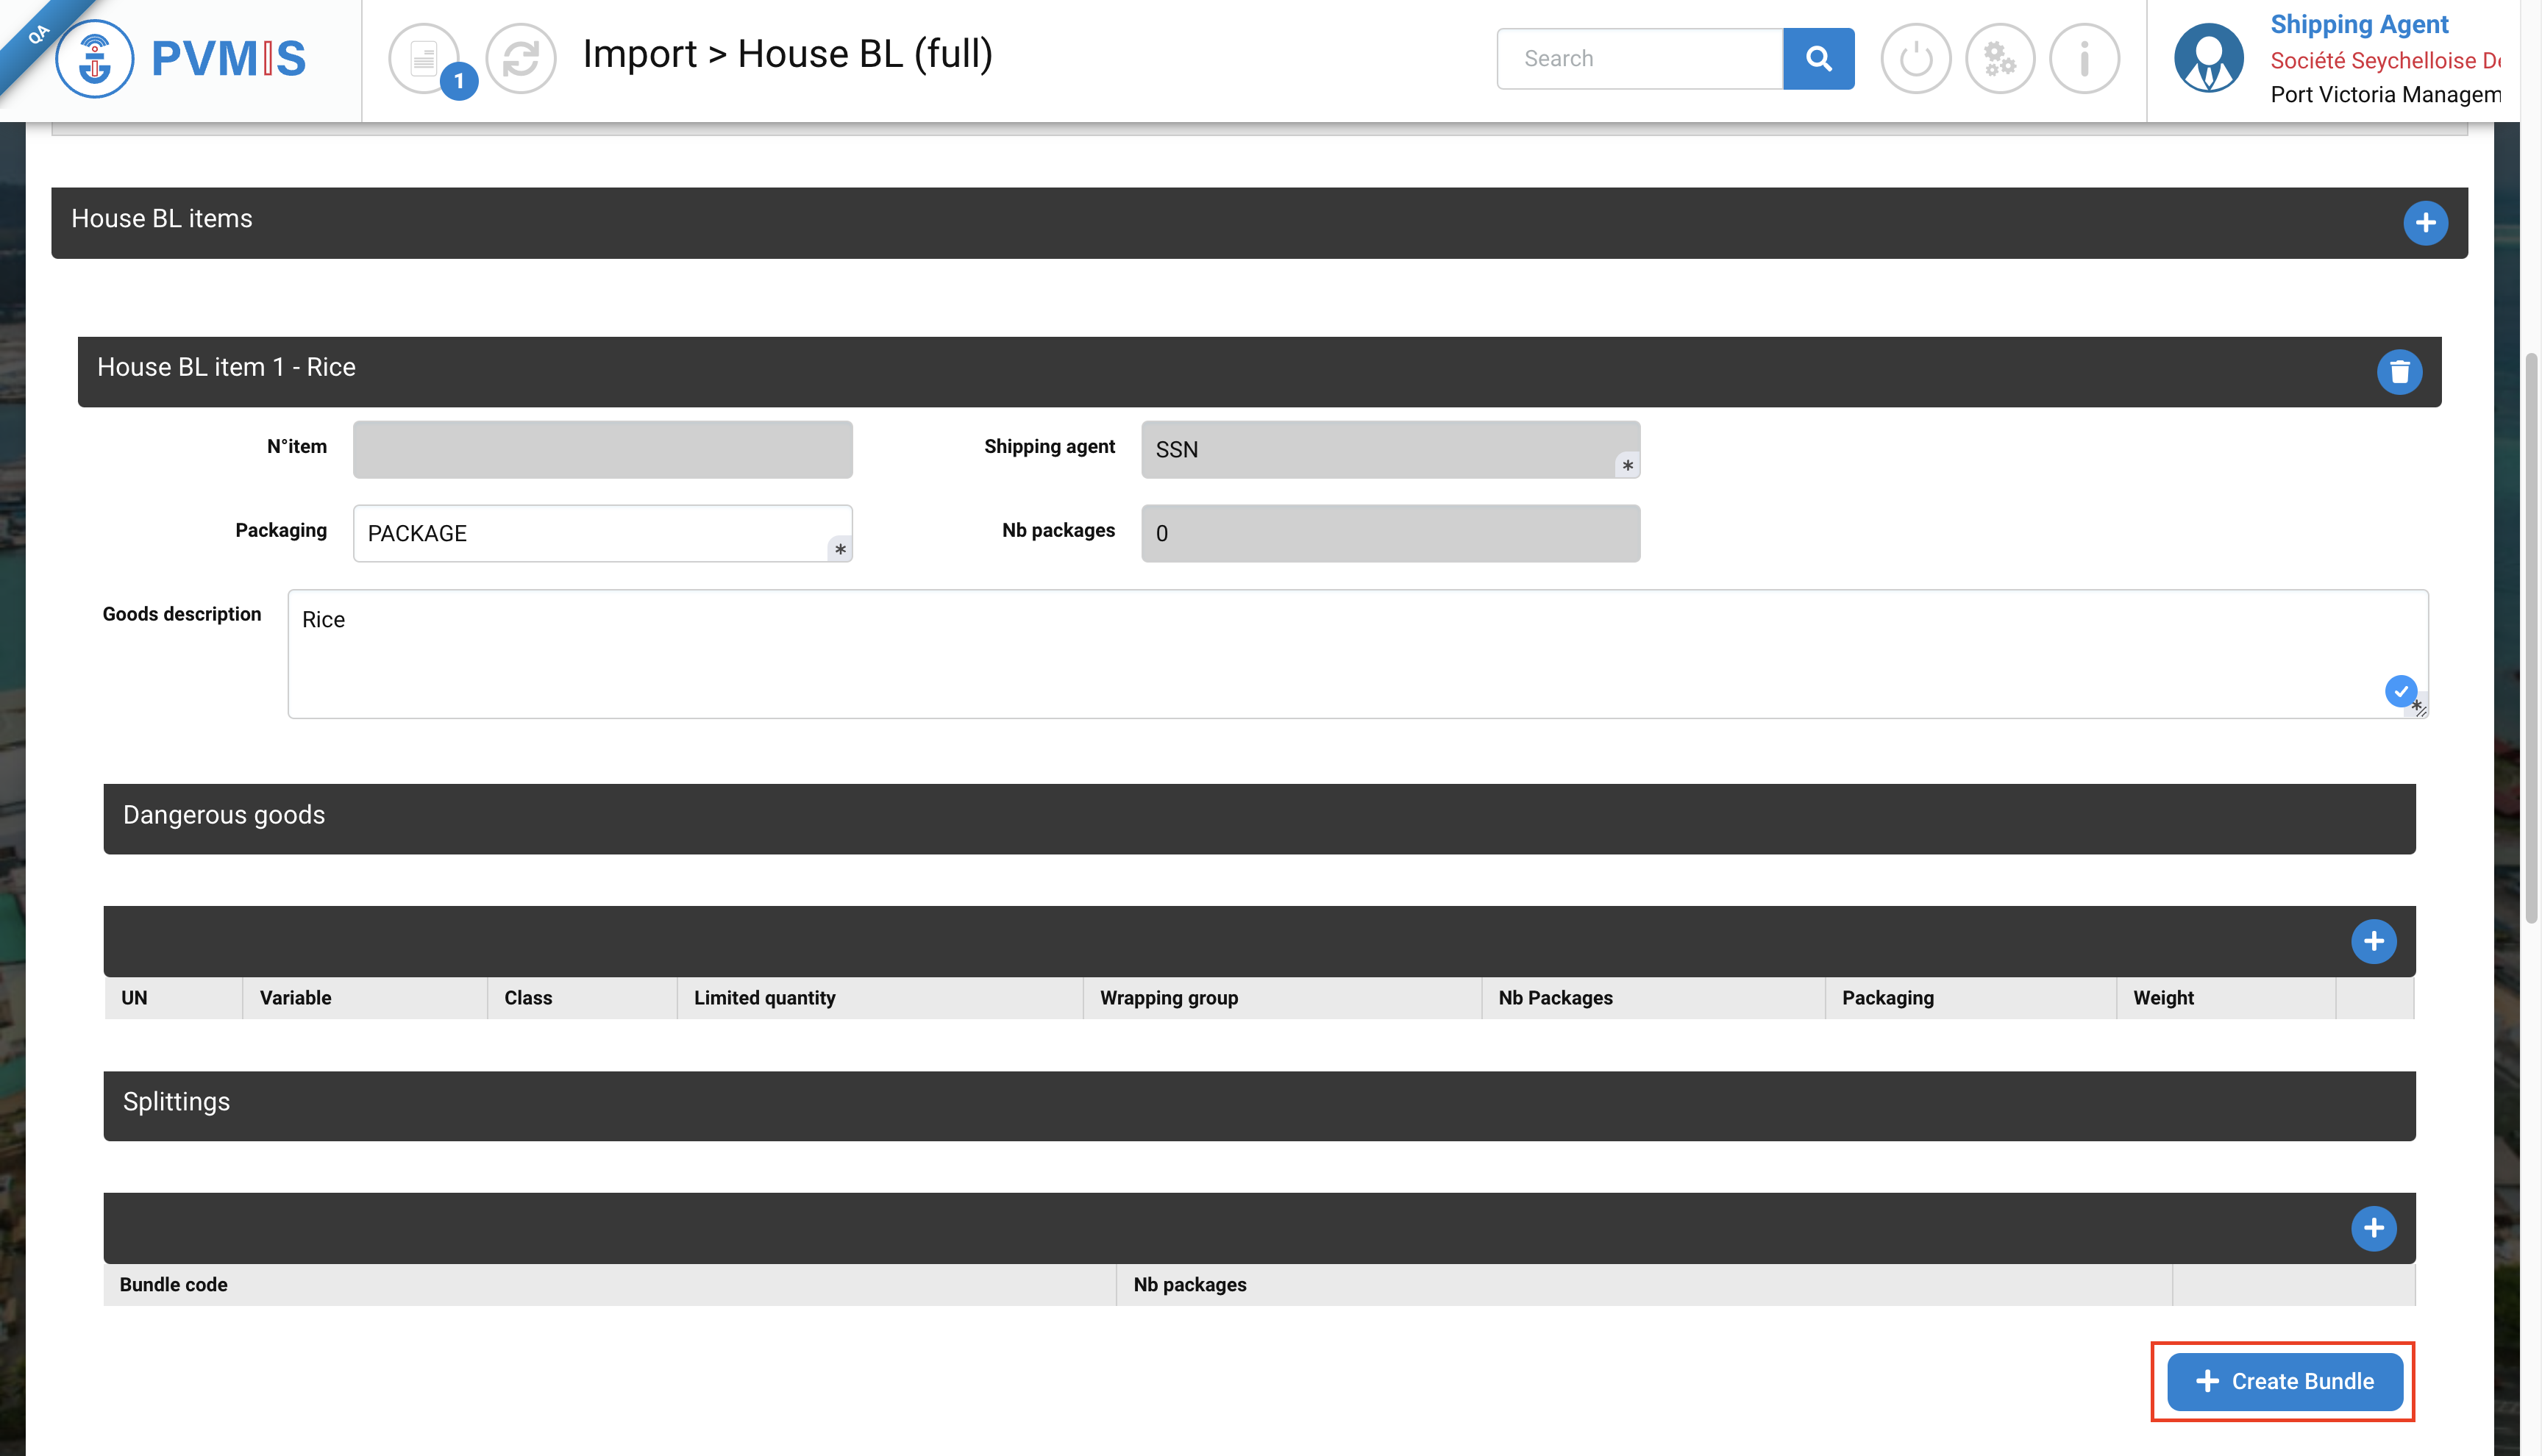The width and height of the screenshot is (2542, 1456).
Task: Click the documents icon with badge 1
Action: (x=425, y=58)
